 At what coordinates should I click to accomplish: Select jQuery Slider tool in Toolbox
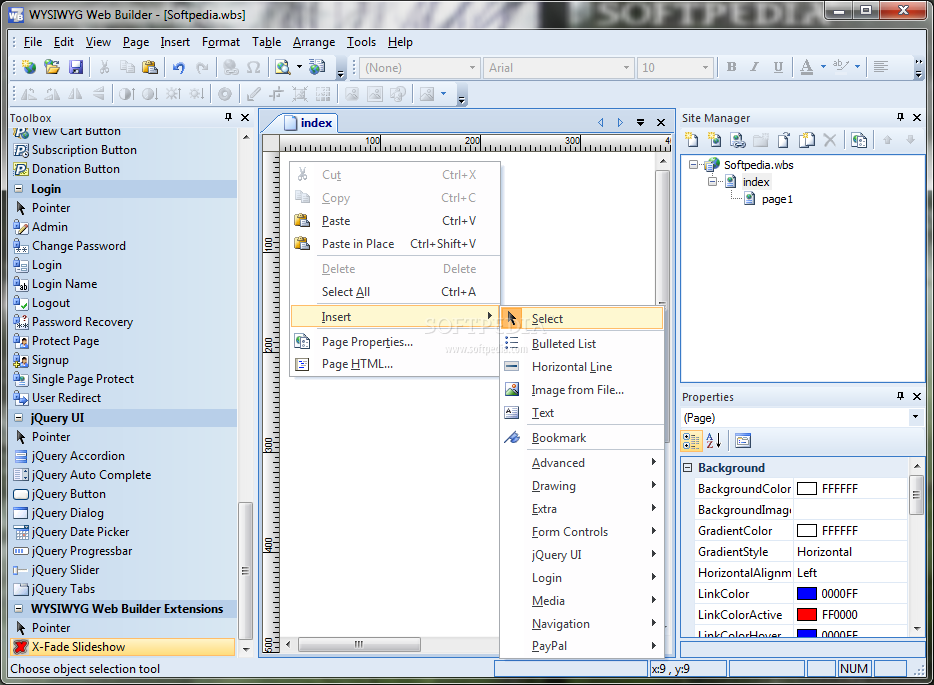click(66, 570)
